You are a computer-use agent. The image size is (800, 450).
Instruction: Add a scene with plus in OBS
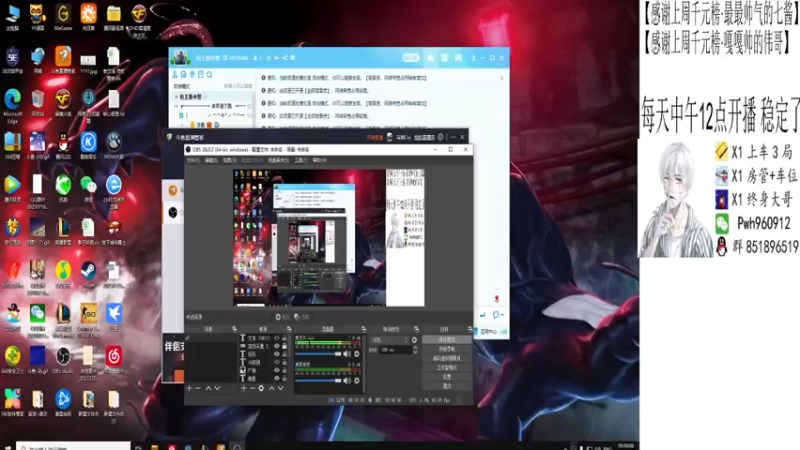pyautogui.click(x=189, y=388)
